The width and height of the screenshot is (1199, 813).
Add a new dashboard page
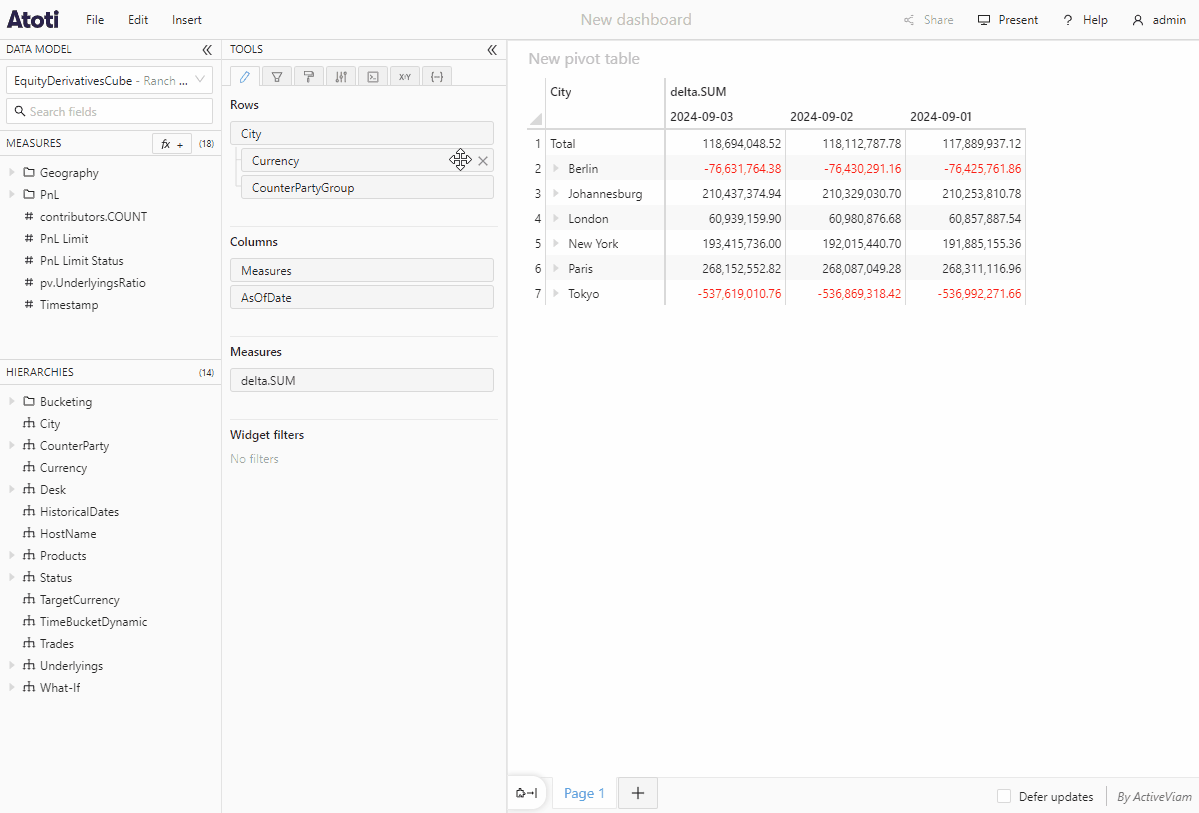(638, 793)
